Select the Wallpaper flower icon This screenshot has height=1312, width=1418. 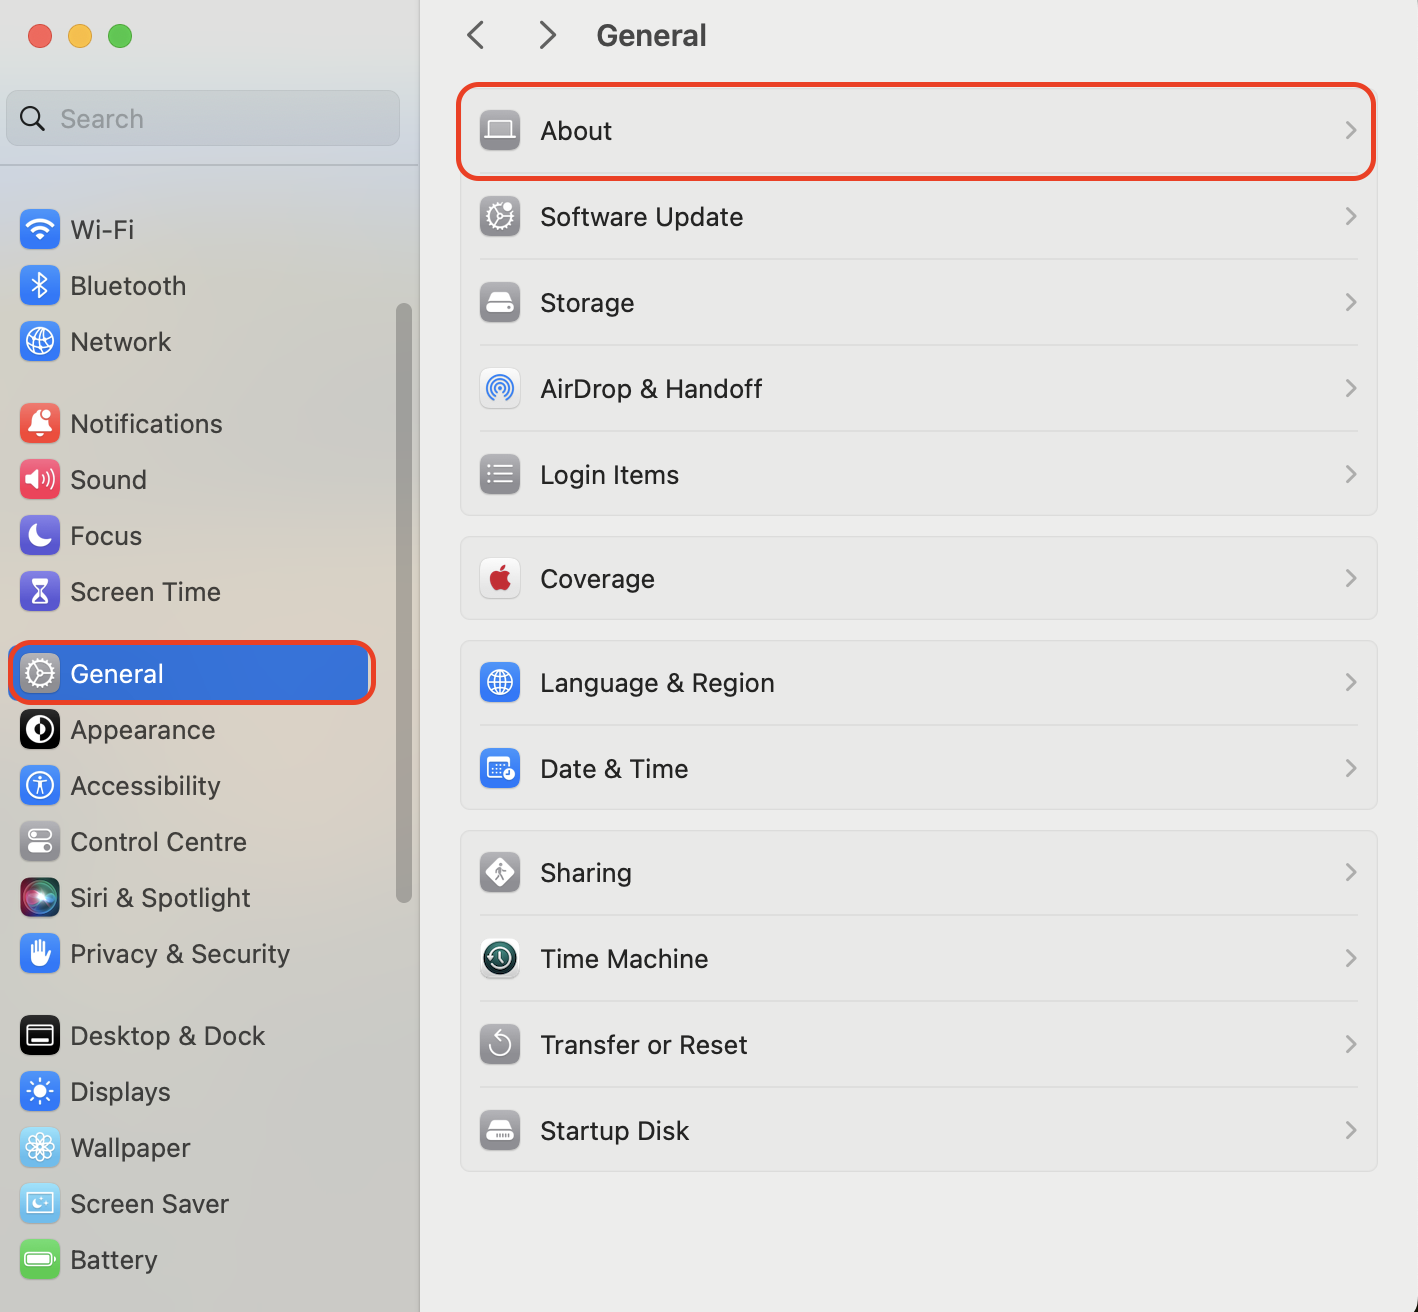[x=40, y=1148]
